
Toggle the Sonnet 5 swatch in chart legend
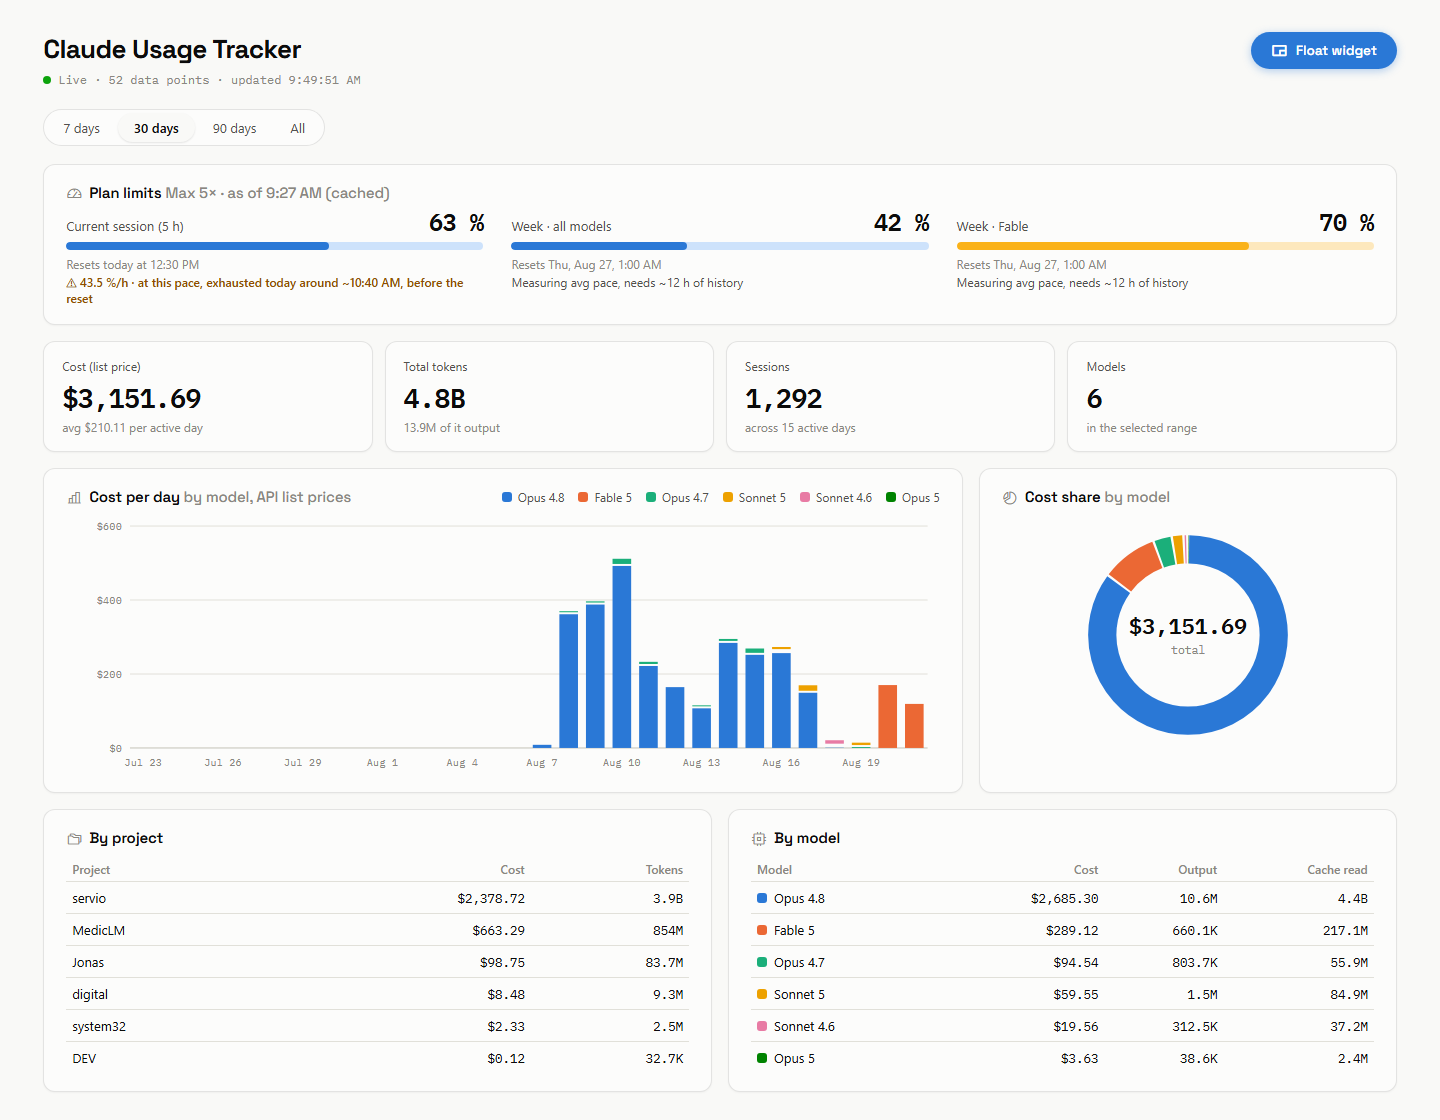pyautogui.click(x=728, y=498)
